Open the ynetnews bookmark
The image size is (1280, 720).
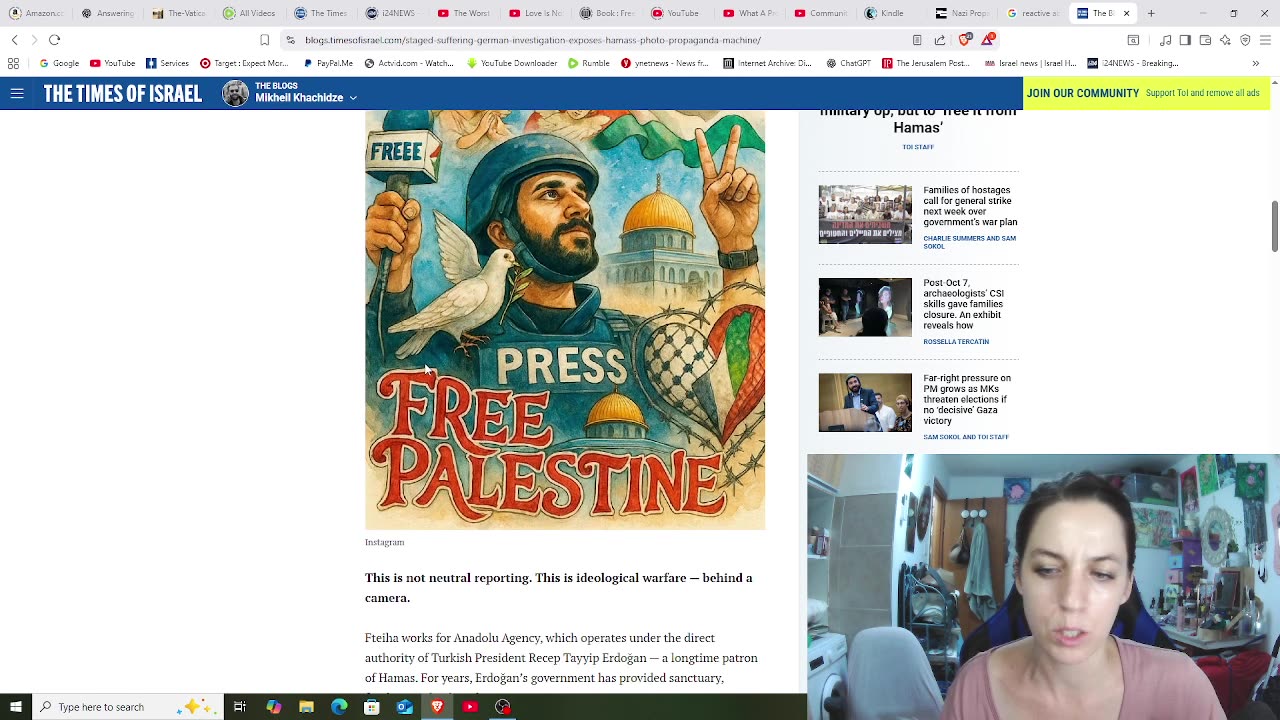664,63
